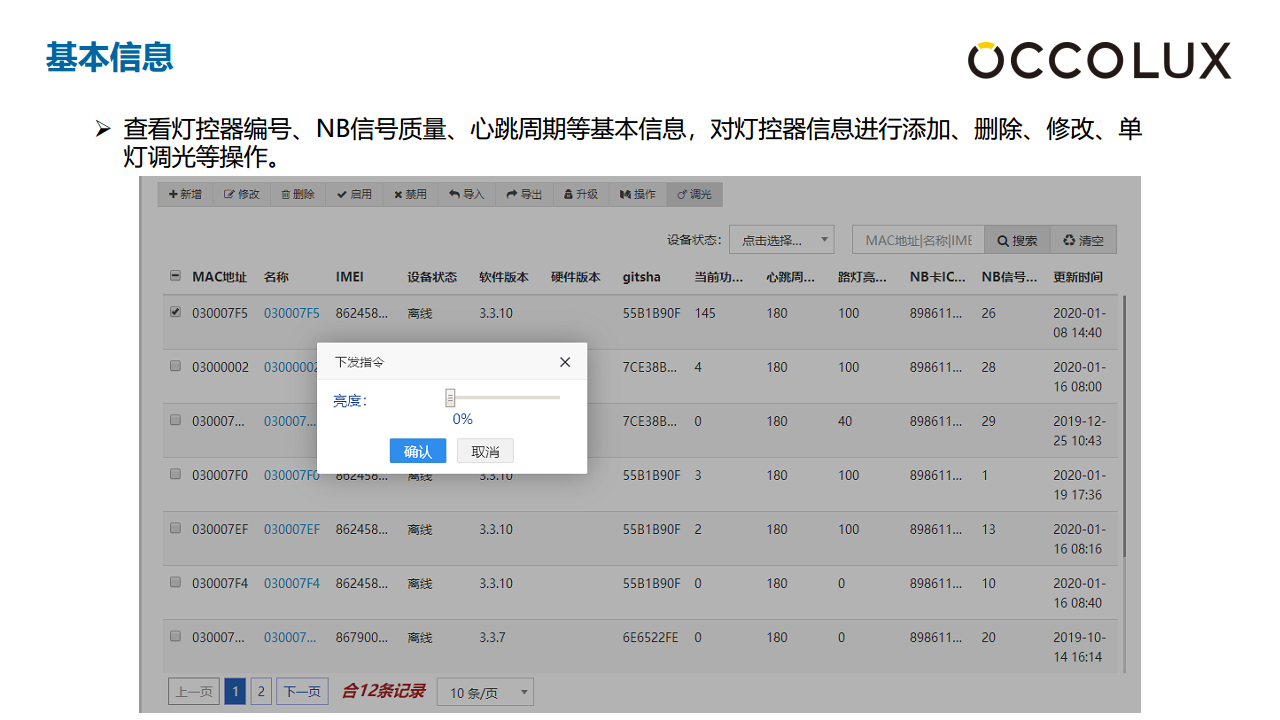Click the 更新时间 column header
This screenshot has height=720, width=1280.
1078,277
